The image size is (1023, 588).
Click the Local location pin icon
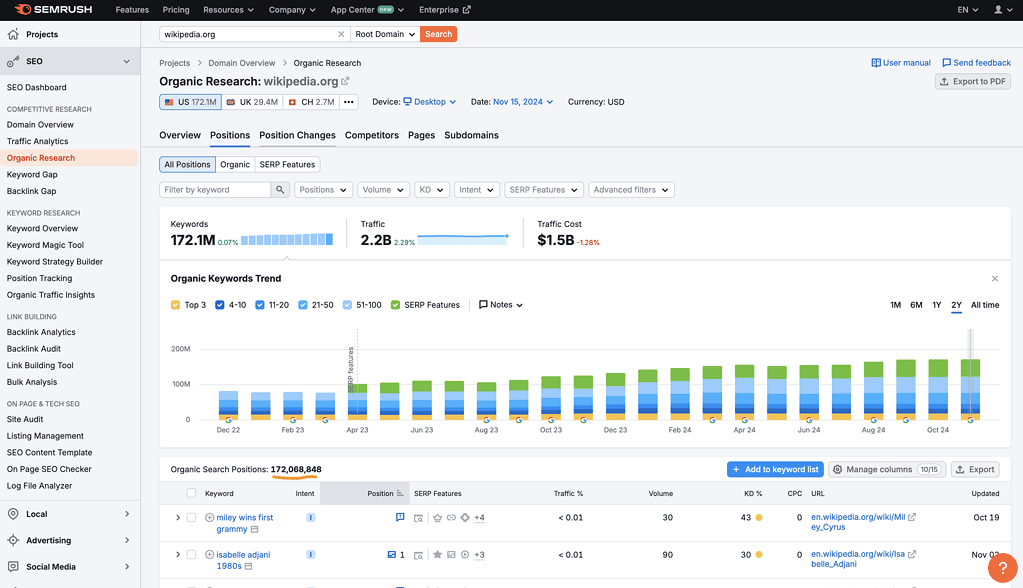click(x=13, y=514)
